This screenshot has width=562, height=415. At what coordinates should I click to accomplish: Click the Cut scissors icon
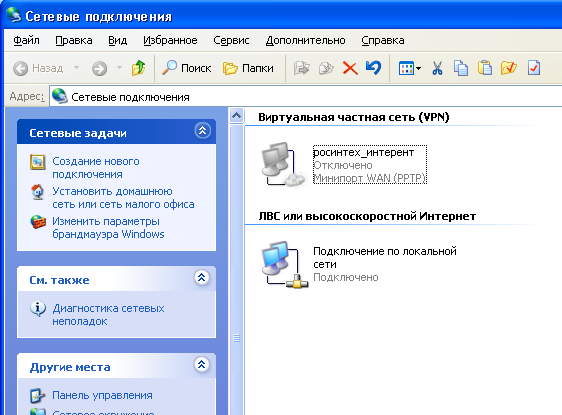(437, 68)
